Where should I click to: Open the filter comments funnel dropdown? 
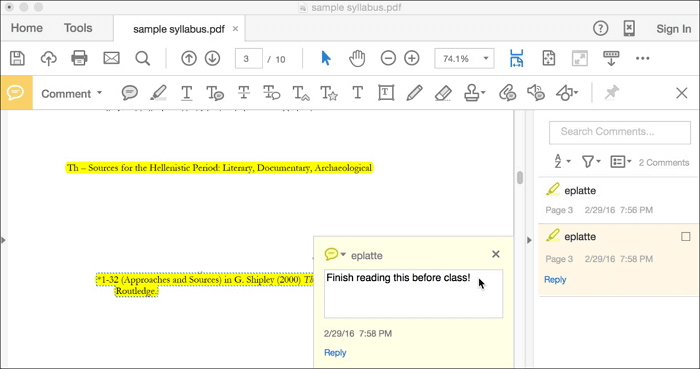point(591,161)
